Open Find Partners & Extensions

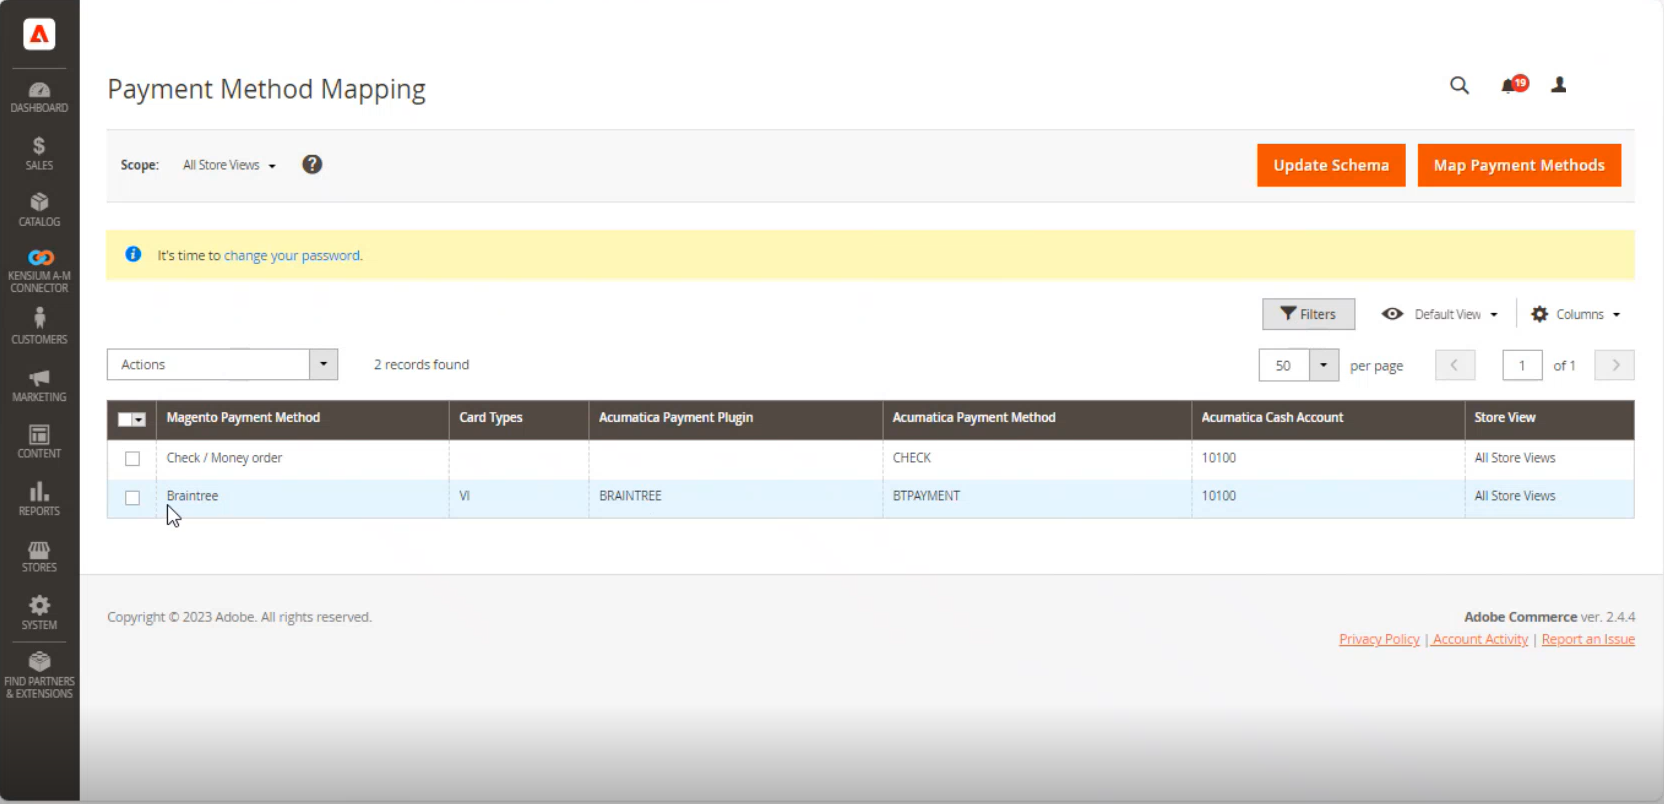click(x=39, y=674)
